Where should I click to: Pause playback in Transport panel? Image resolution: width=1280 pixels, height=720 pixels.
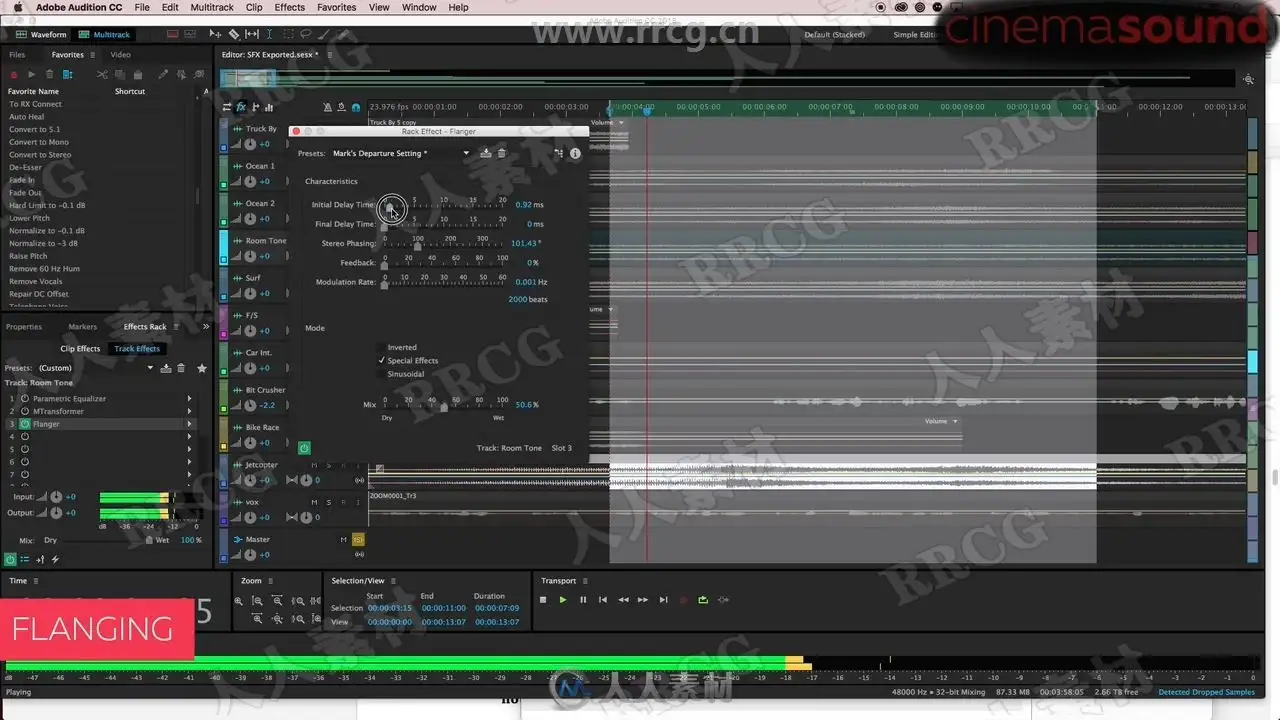pyautogui.click(x=583, y=600)
